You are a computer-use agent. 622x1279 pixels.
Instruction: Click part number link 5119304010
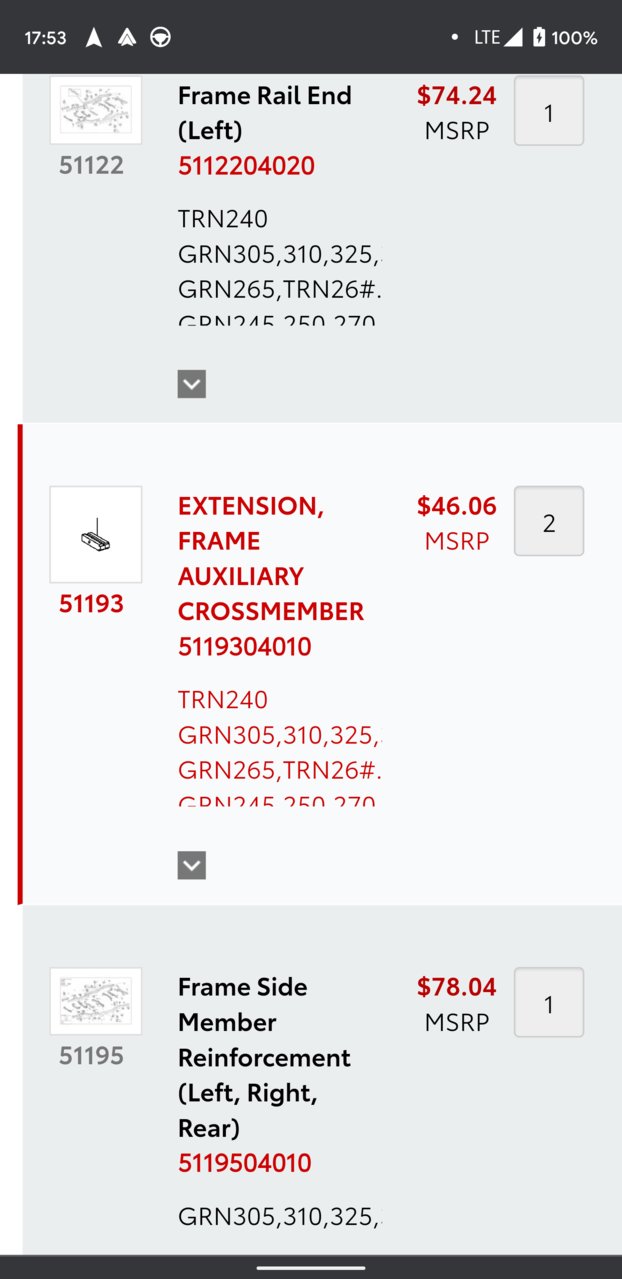pos(245,647)
